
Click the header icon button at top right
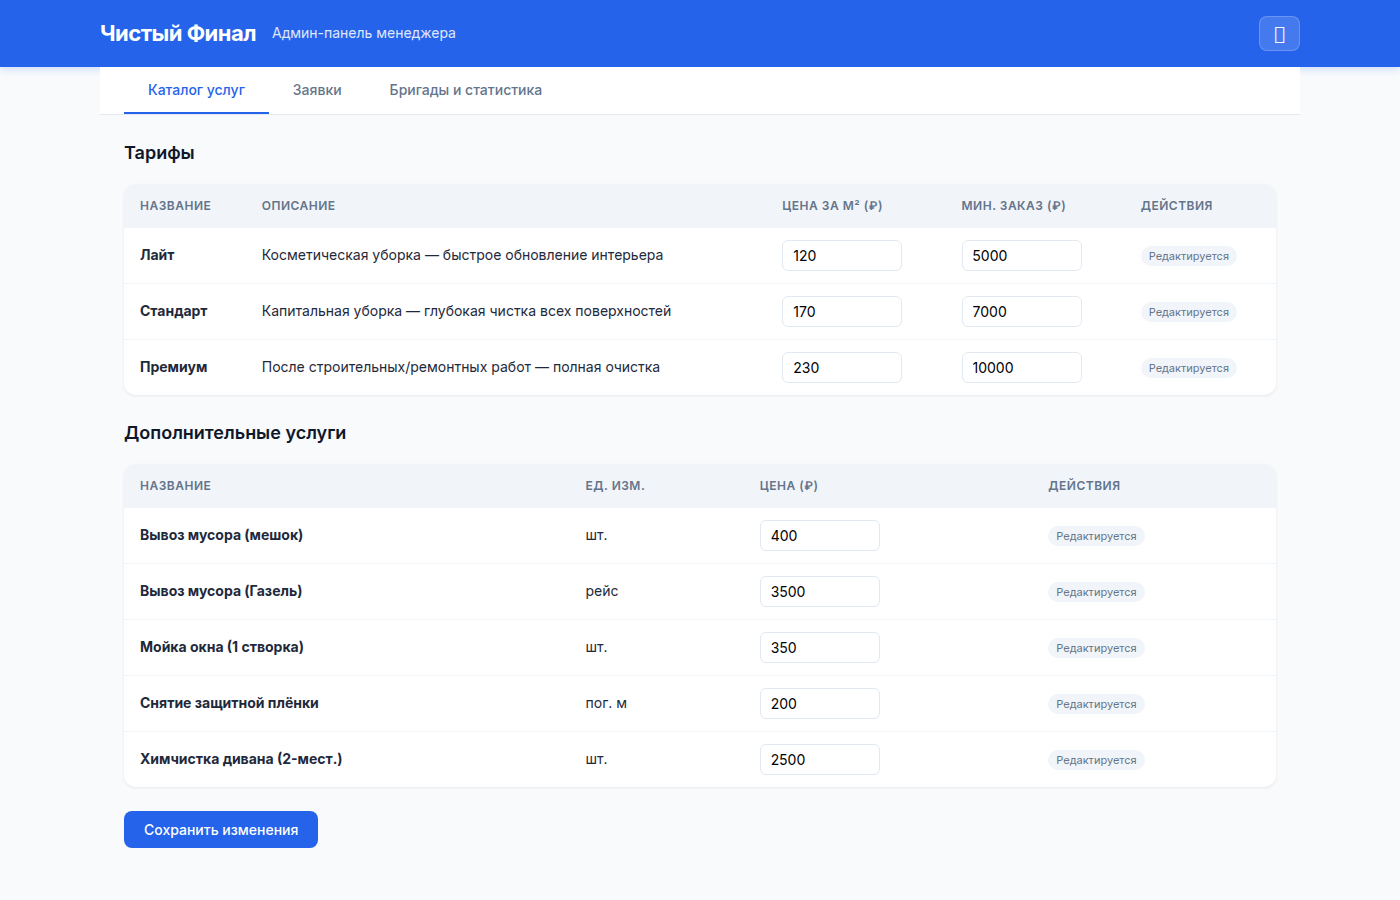point(1279,34)
